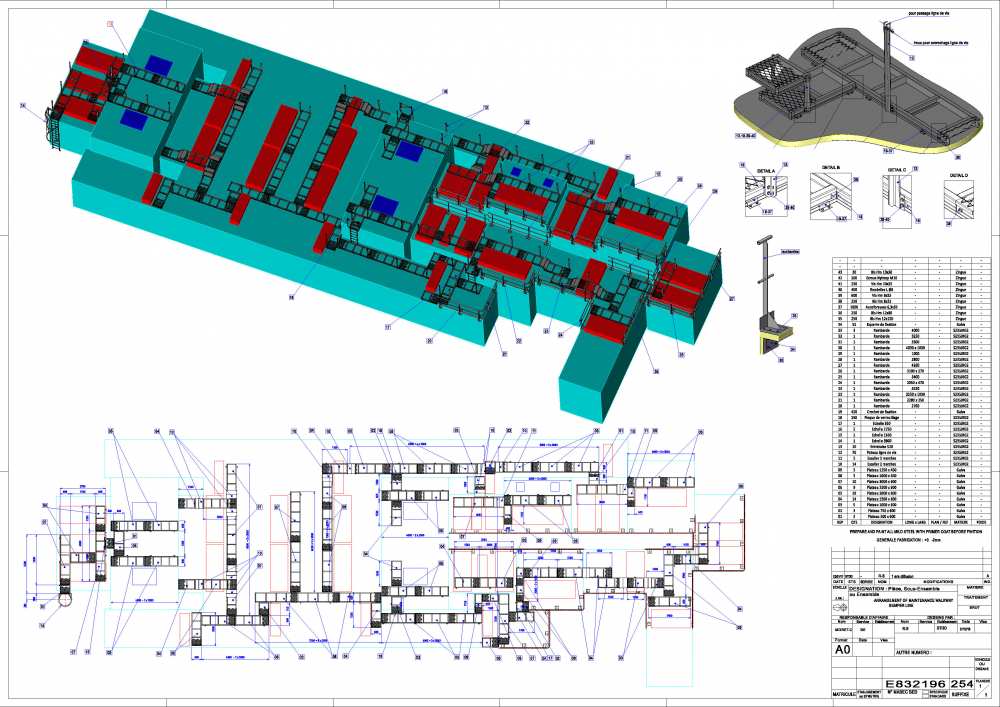Select the DETAIL D label

tap(959, 173)
